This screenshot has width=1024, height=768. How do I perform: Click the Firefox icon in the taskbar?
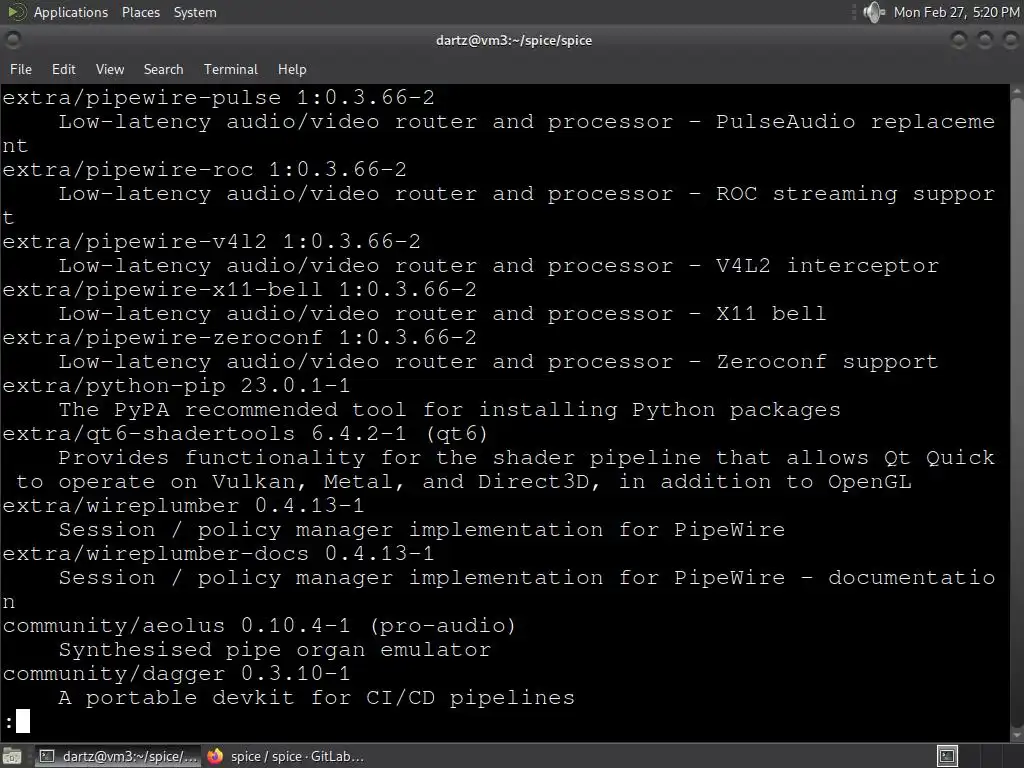coord(215,756)
